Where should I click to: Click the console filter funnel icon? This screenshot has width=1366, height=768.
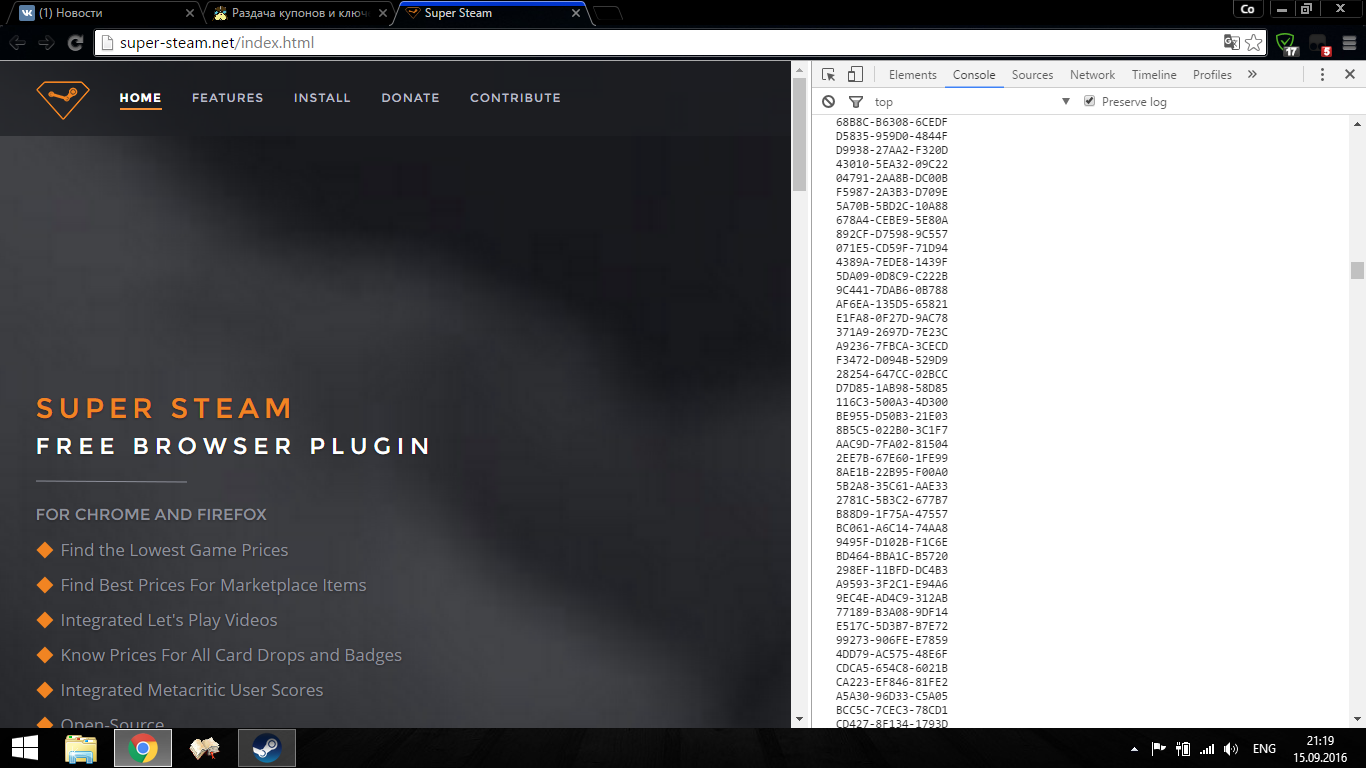pyautogui.click(x=856, y=102)
